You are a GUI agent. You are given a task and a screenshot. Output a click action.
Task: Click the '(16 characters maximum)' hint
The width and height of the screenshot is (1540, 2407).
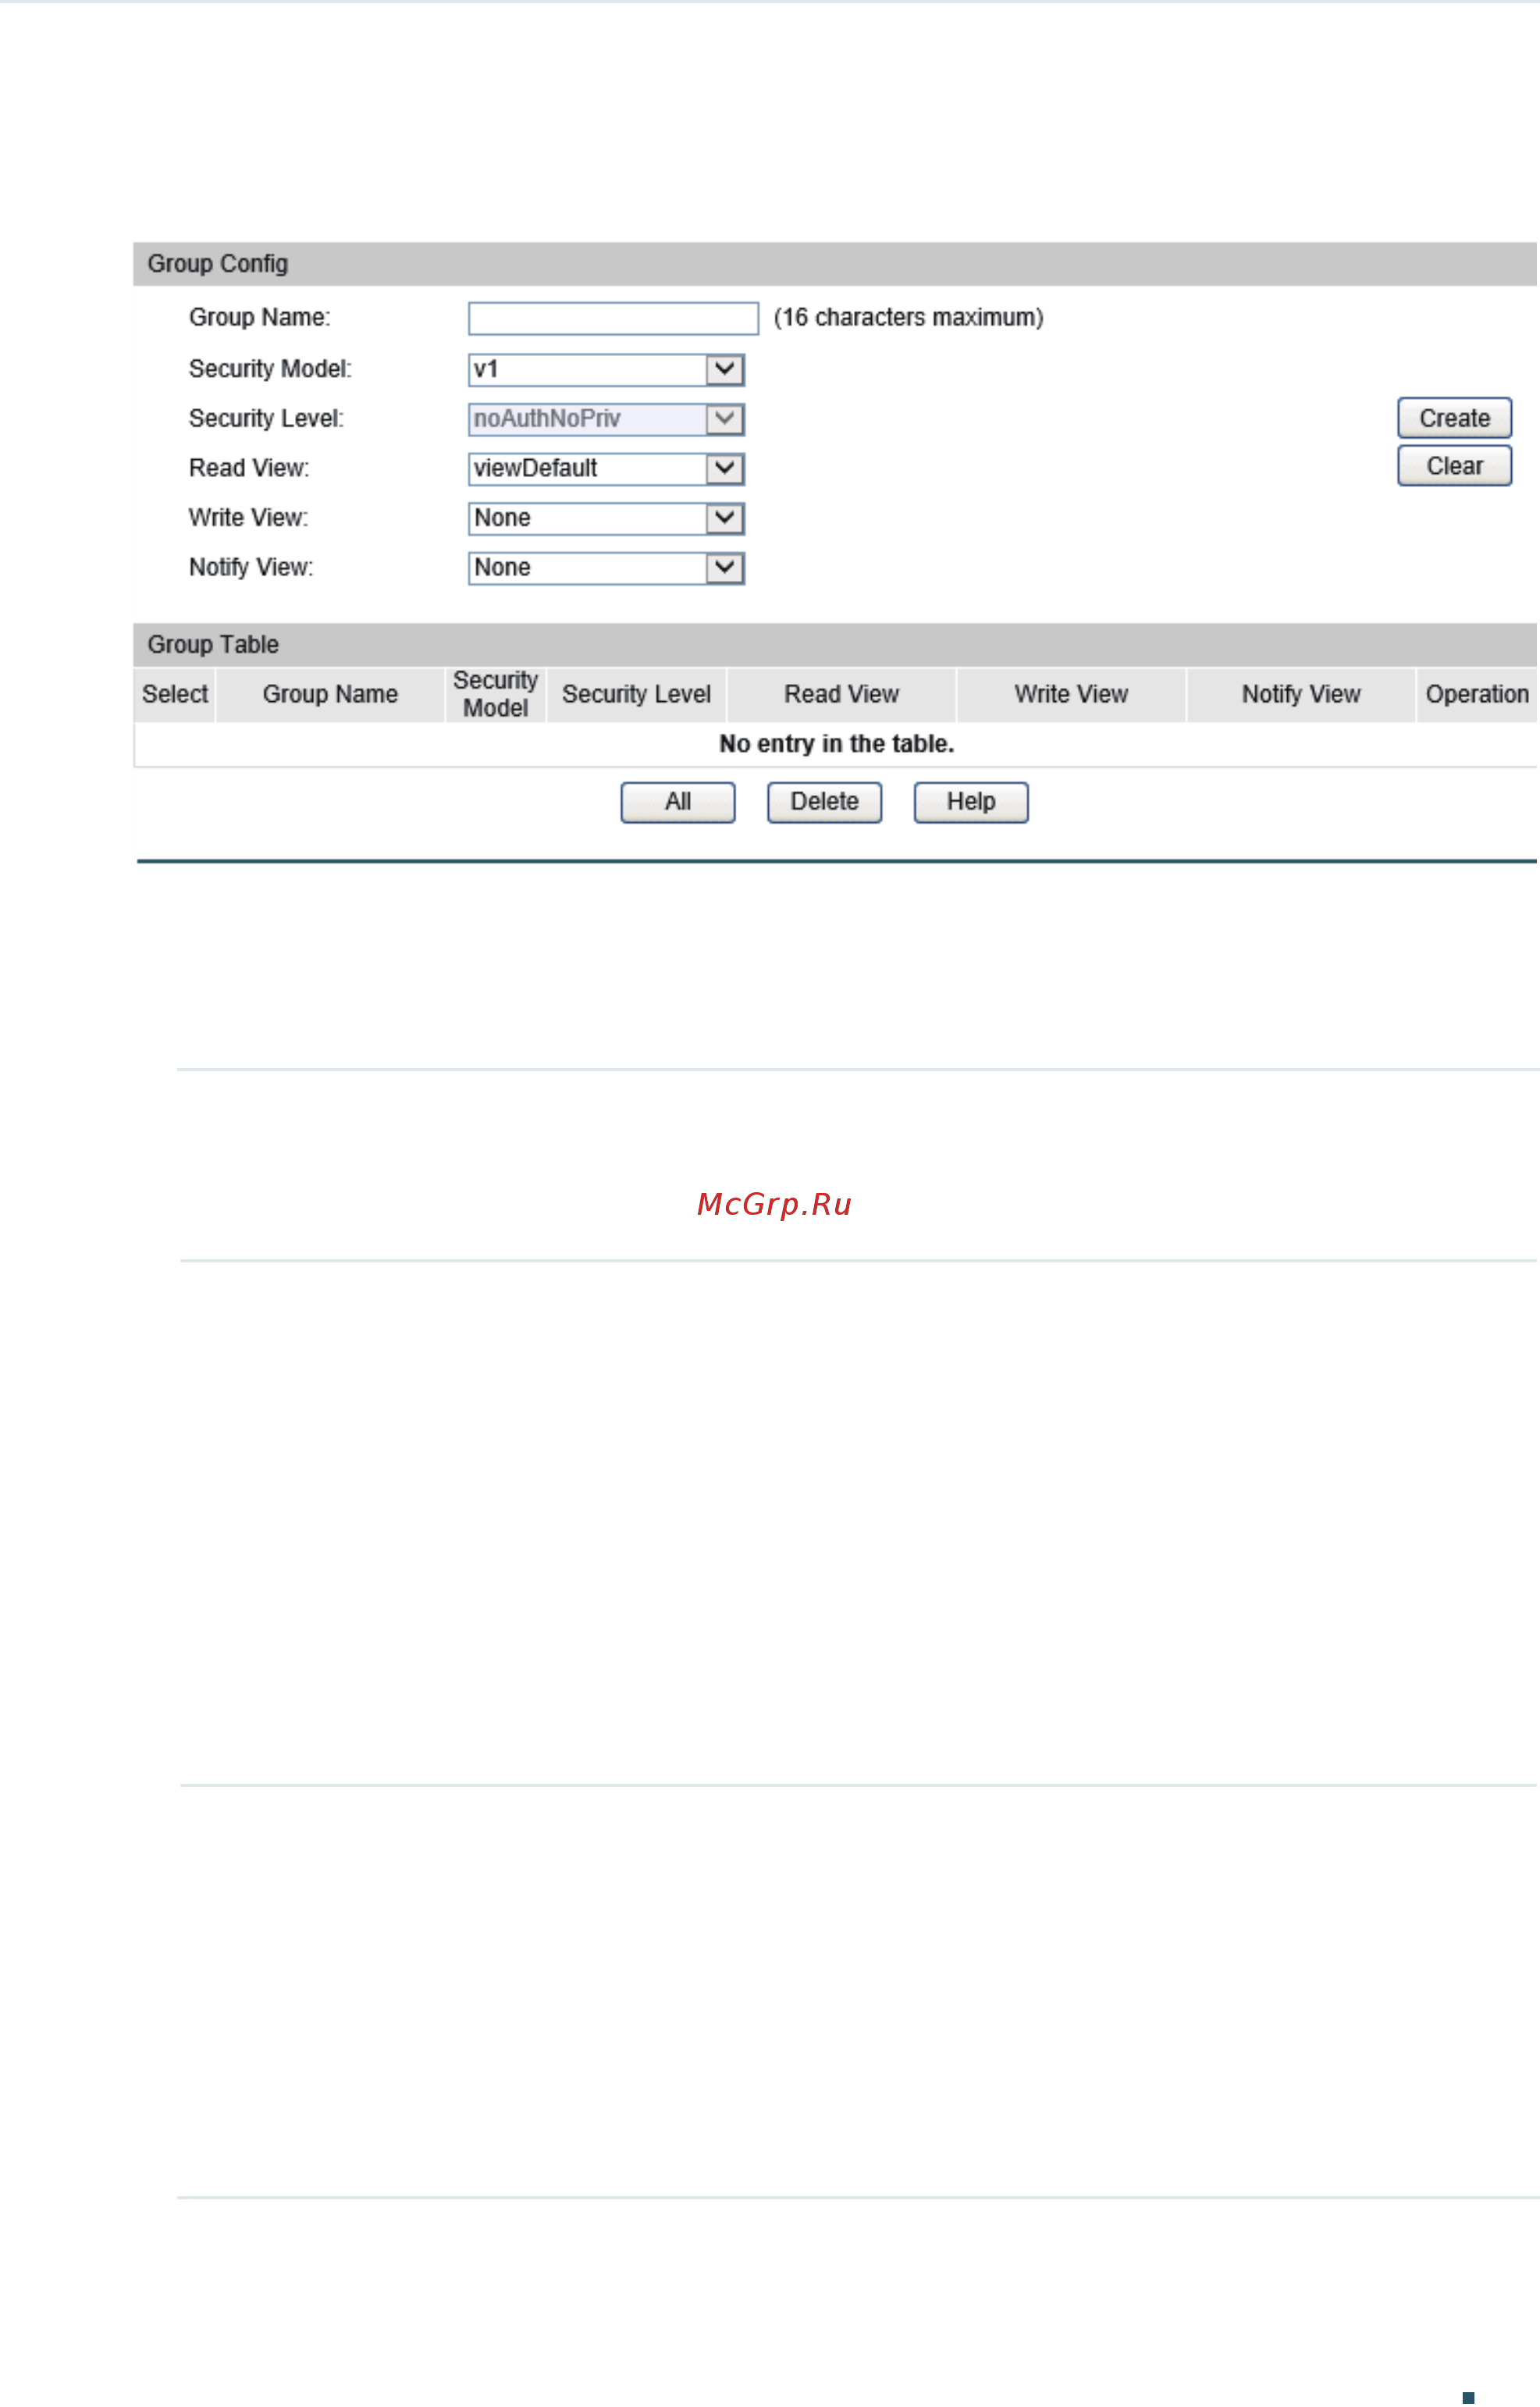coord(908,318)
